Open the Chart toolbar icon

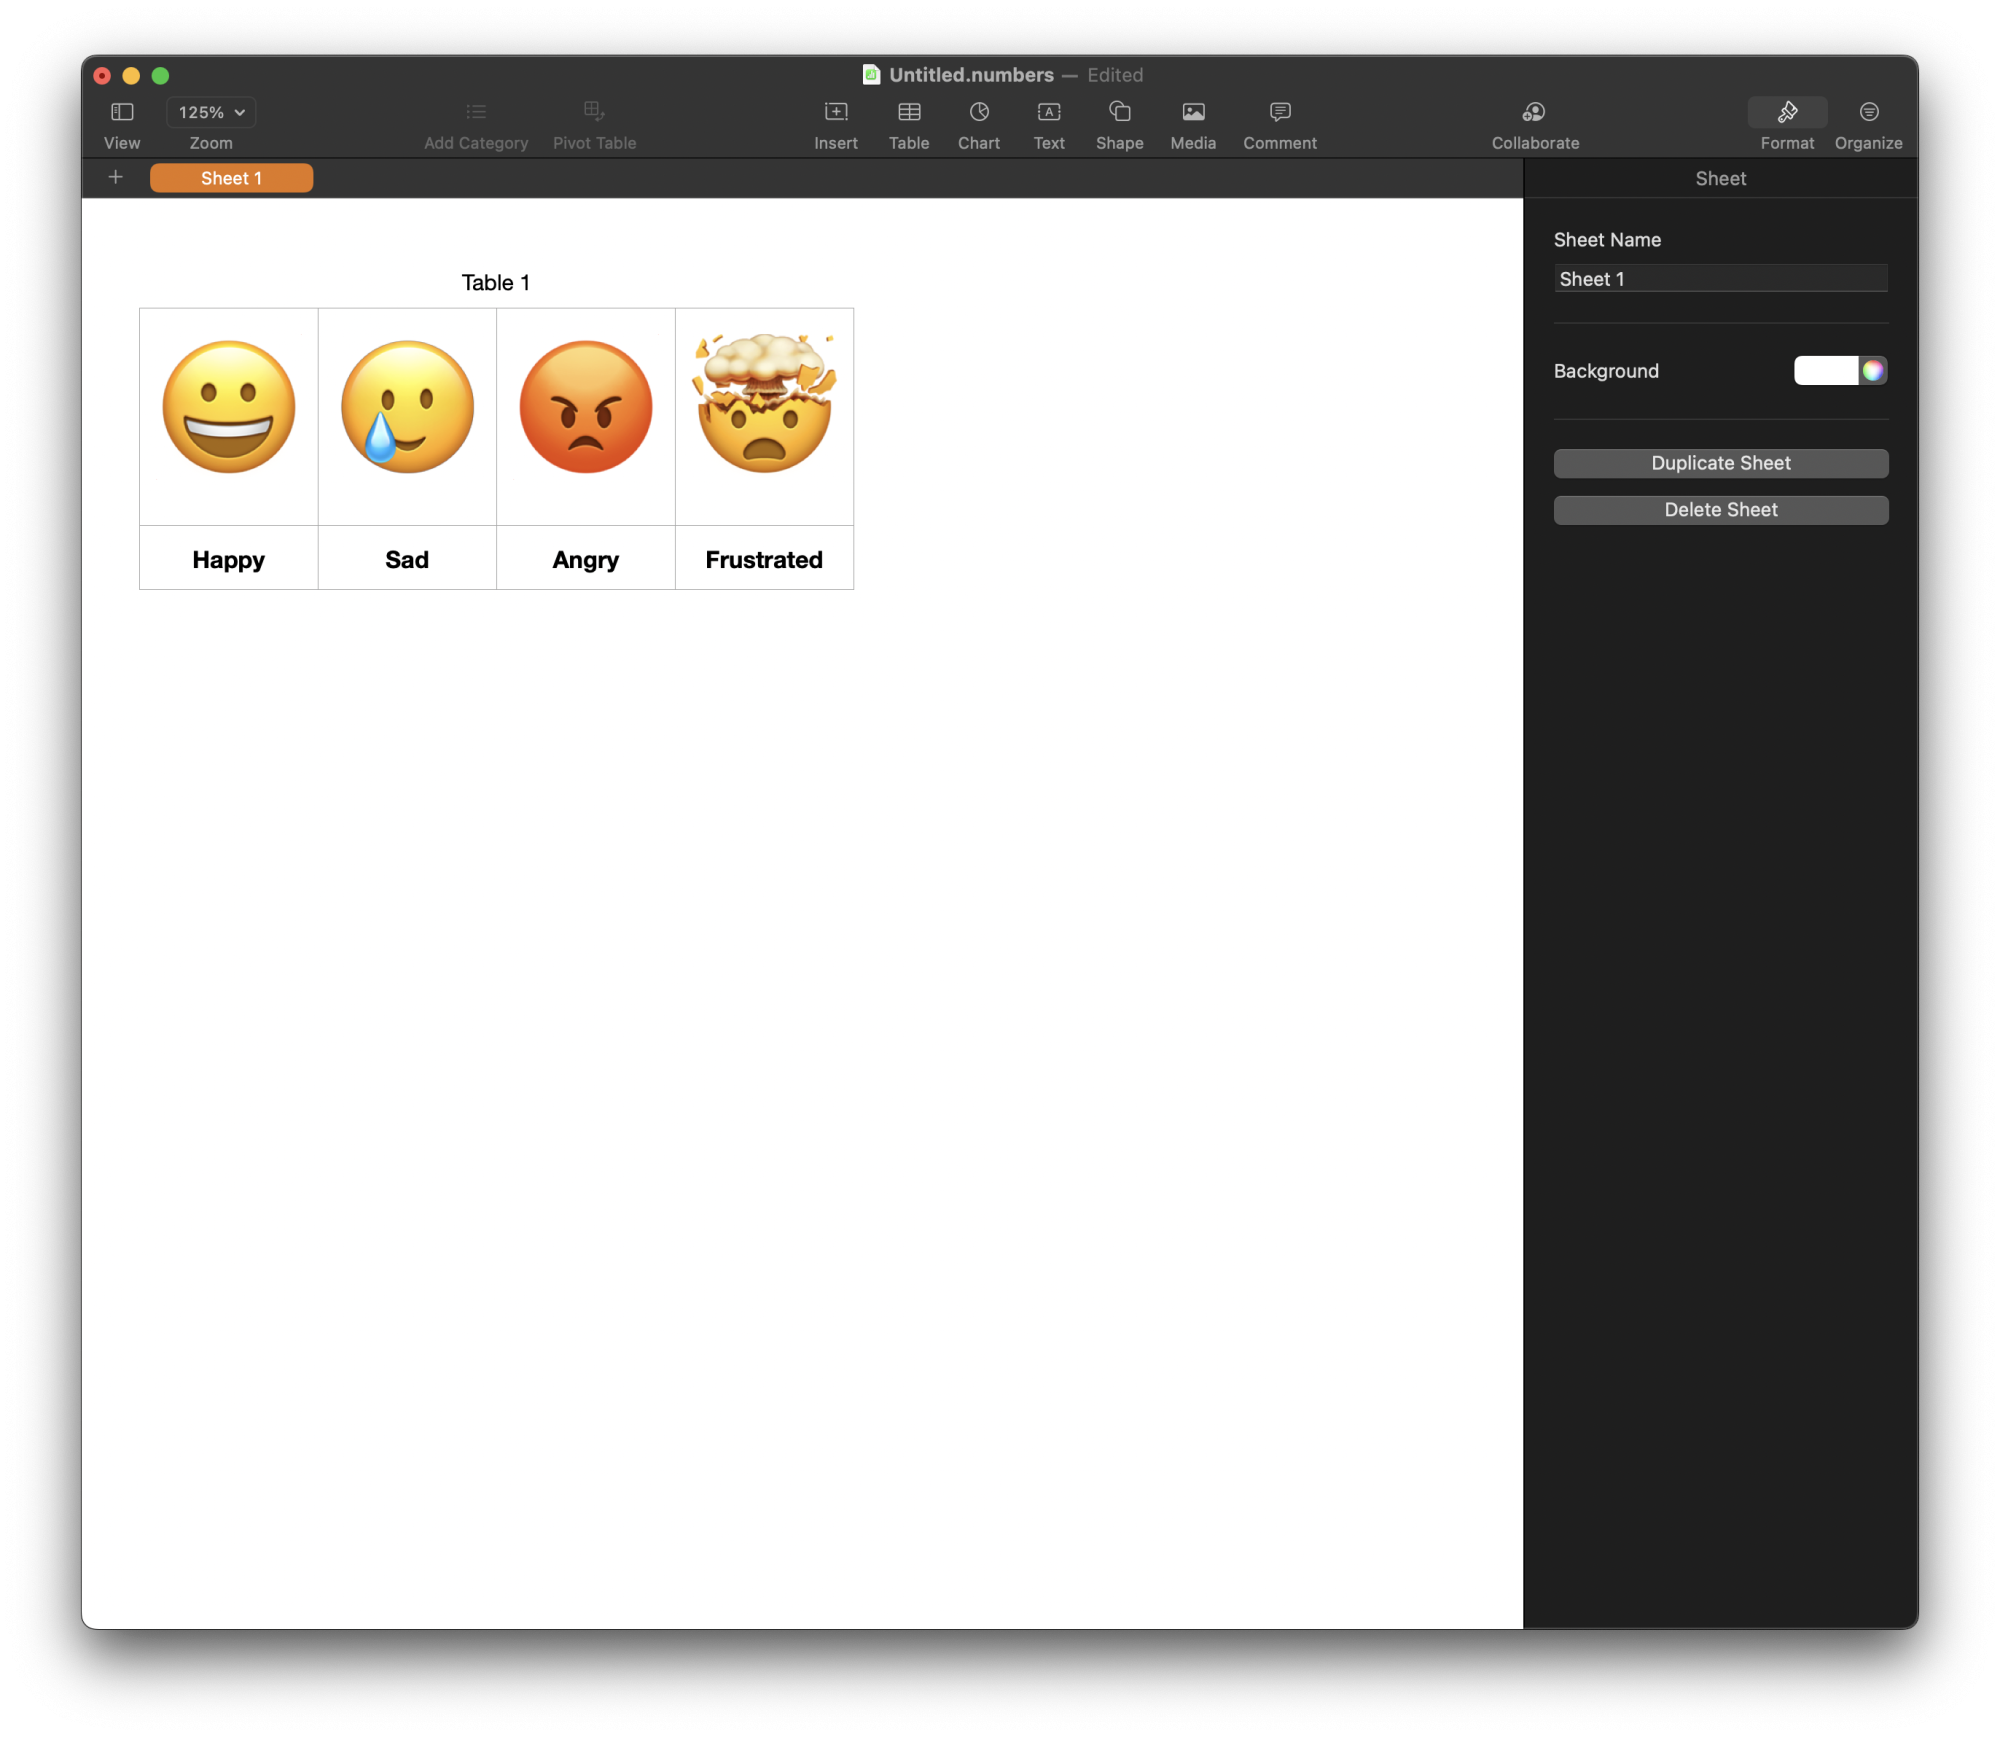[978, 112]
